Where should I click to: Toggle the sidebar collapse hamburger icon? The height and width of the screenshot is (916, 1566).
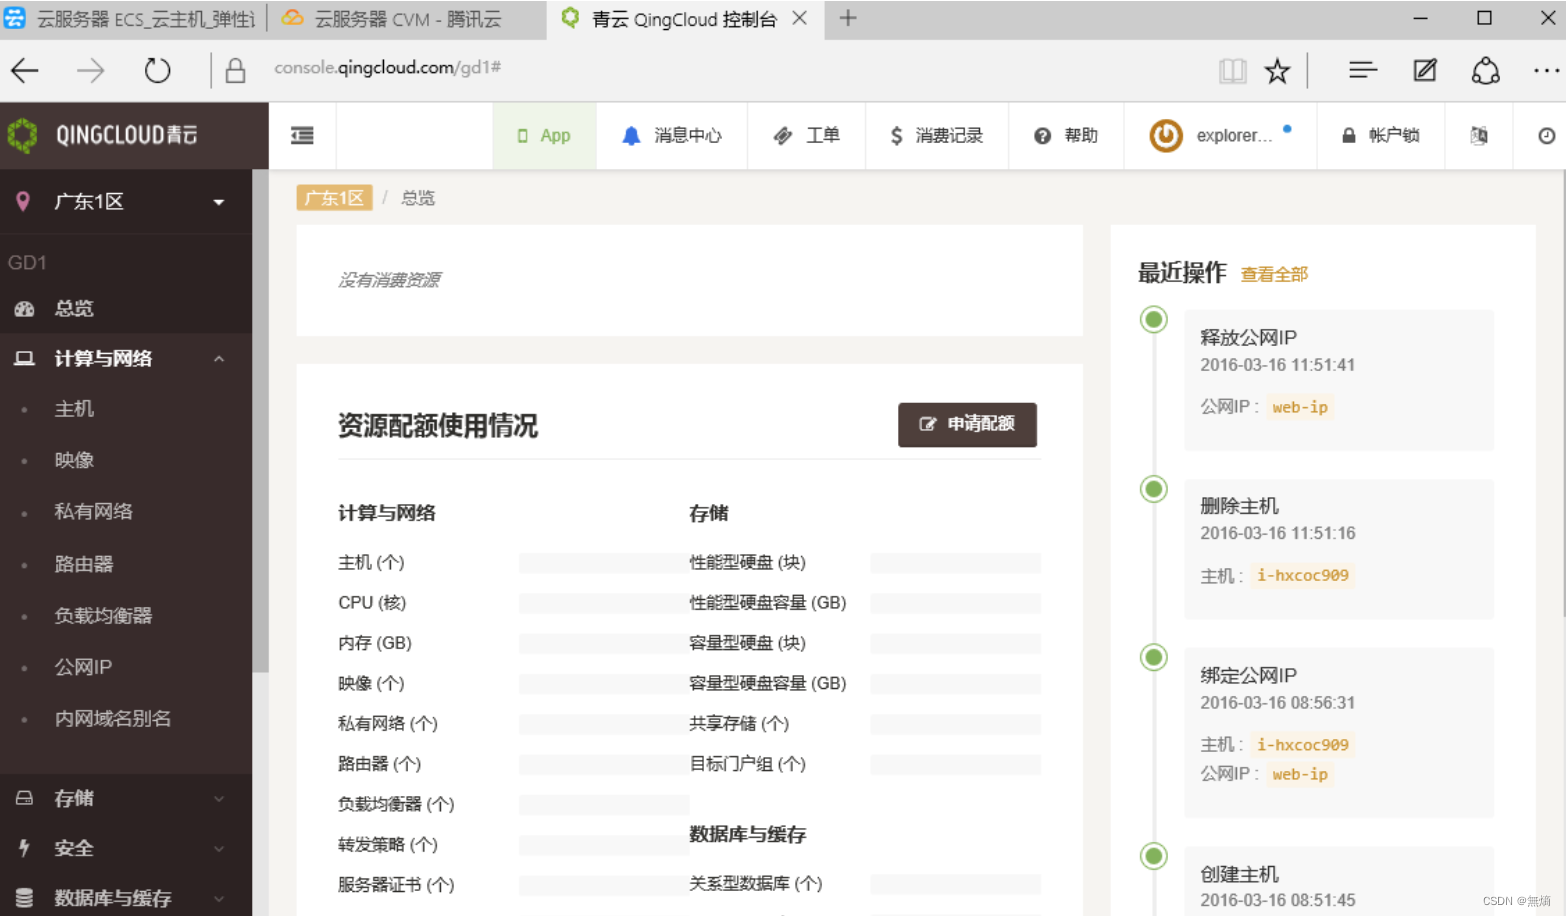coord(302,135)
